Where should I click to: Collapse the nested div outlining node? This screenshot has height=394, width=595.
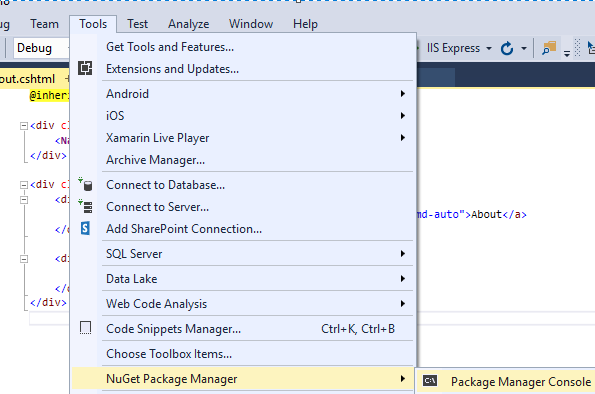[24, 200]
